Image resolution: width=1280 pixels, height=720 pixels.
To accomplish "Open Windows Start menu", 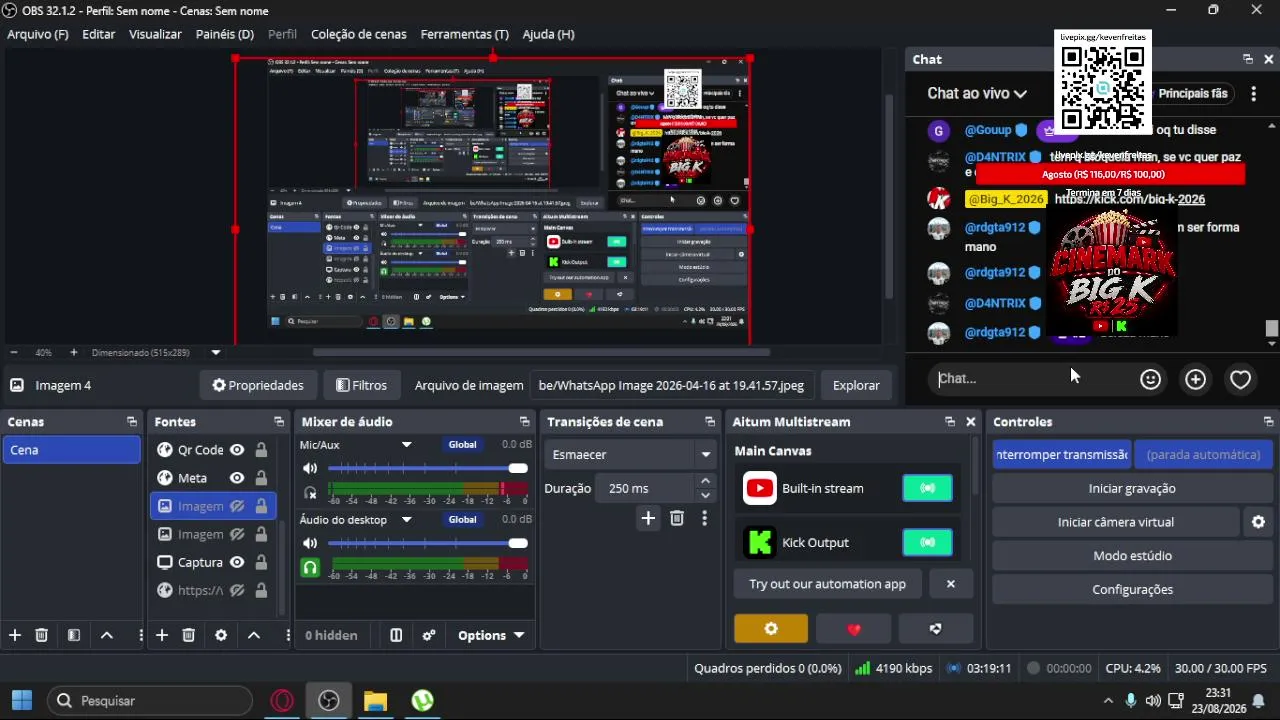I will [x=22, y=701].
